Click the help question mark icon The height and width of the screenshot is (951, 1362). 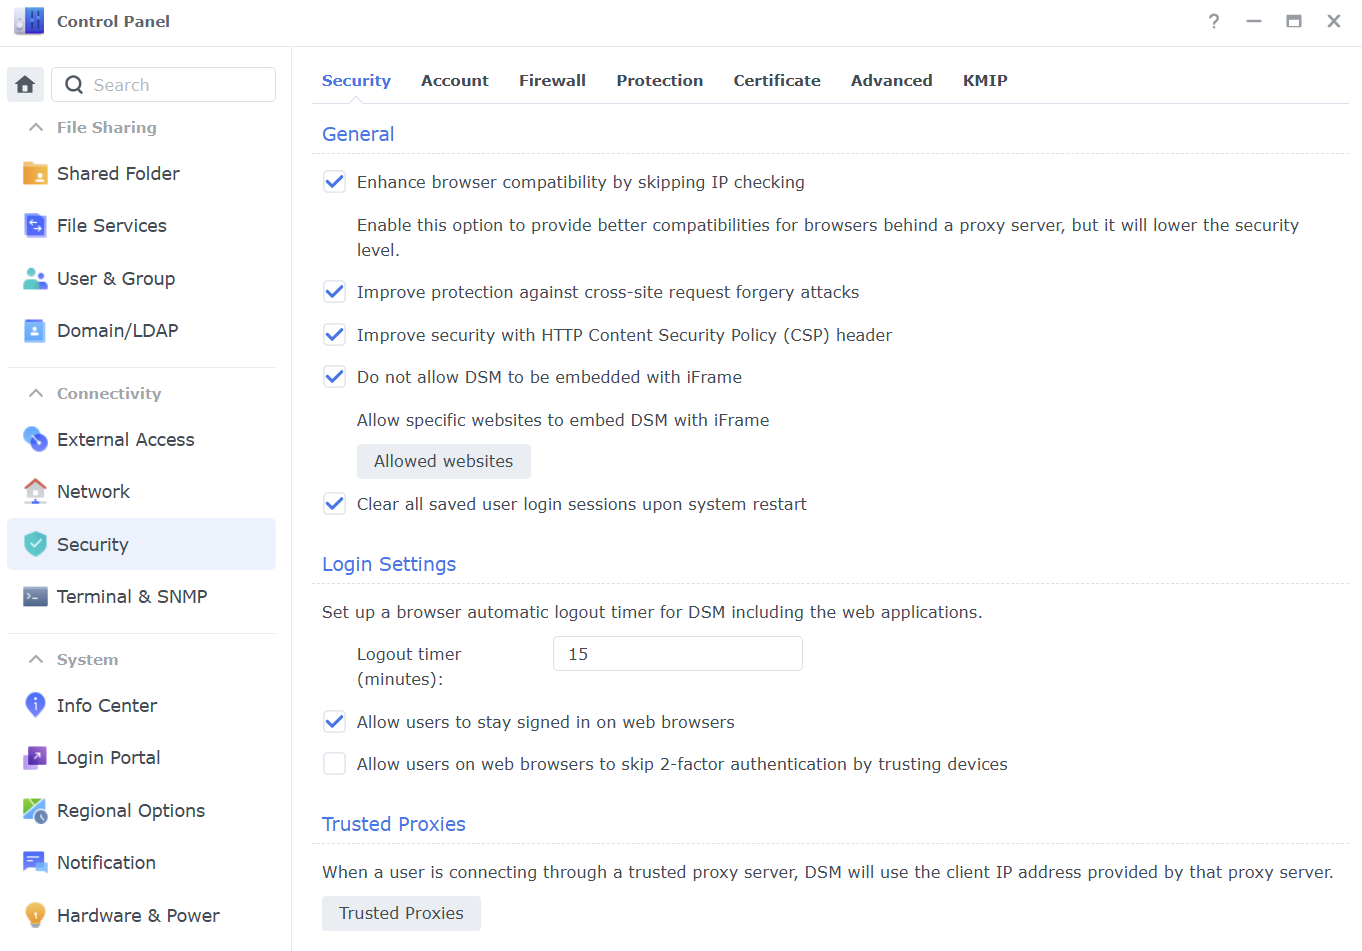(x=1214, y=21)
